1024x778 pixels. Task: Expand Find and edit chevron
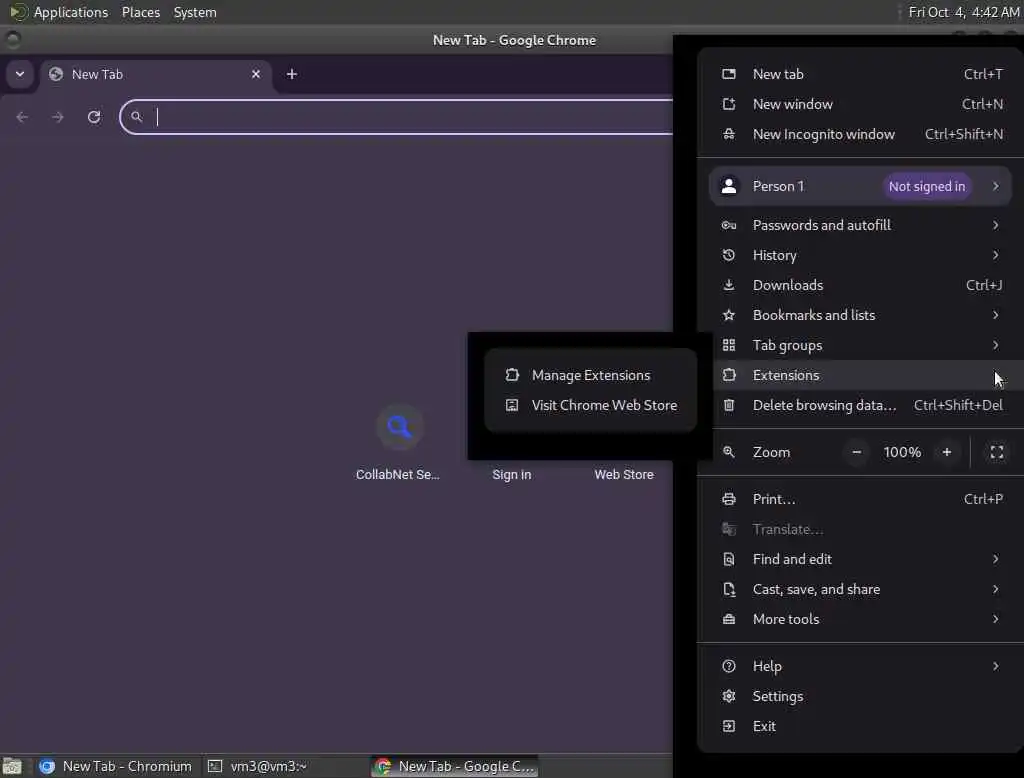pos(995,560)
